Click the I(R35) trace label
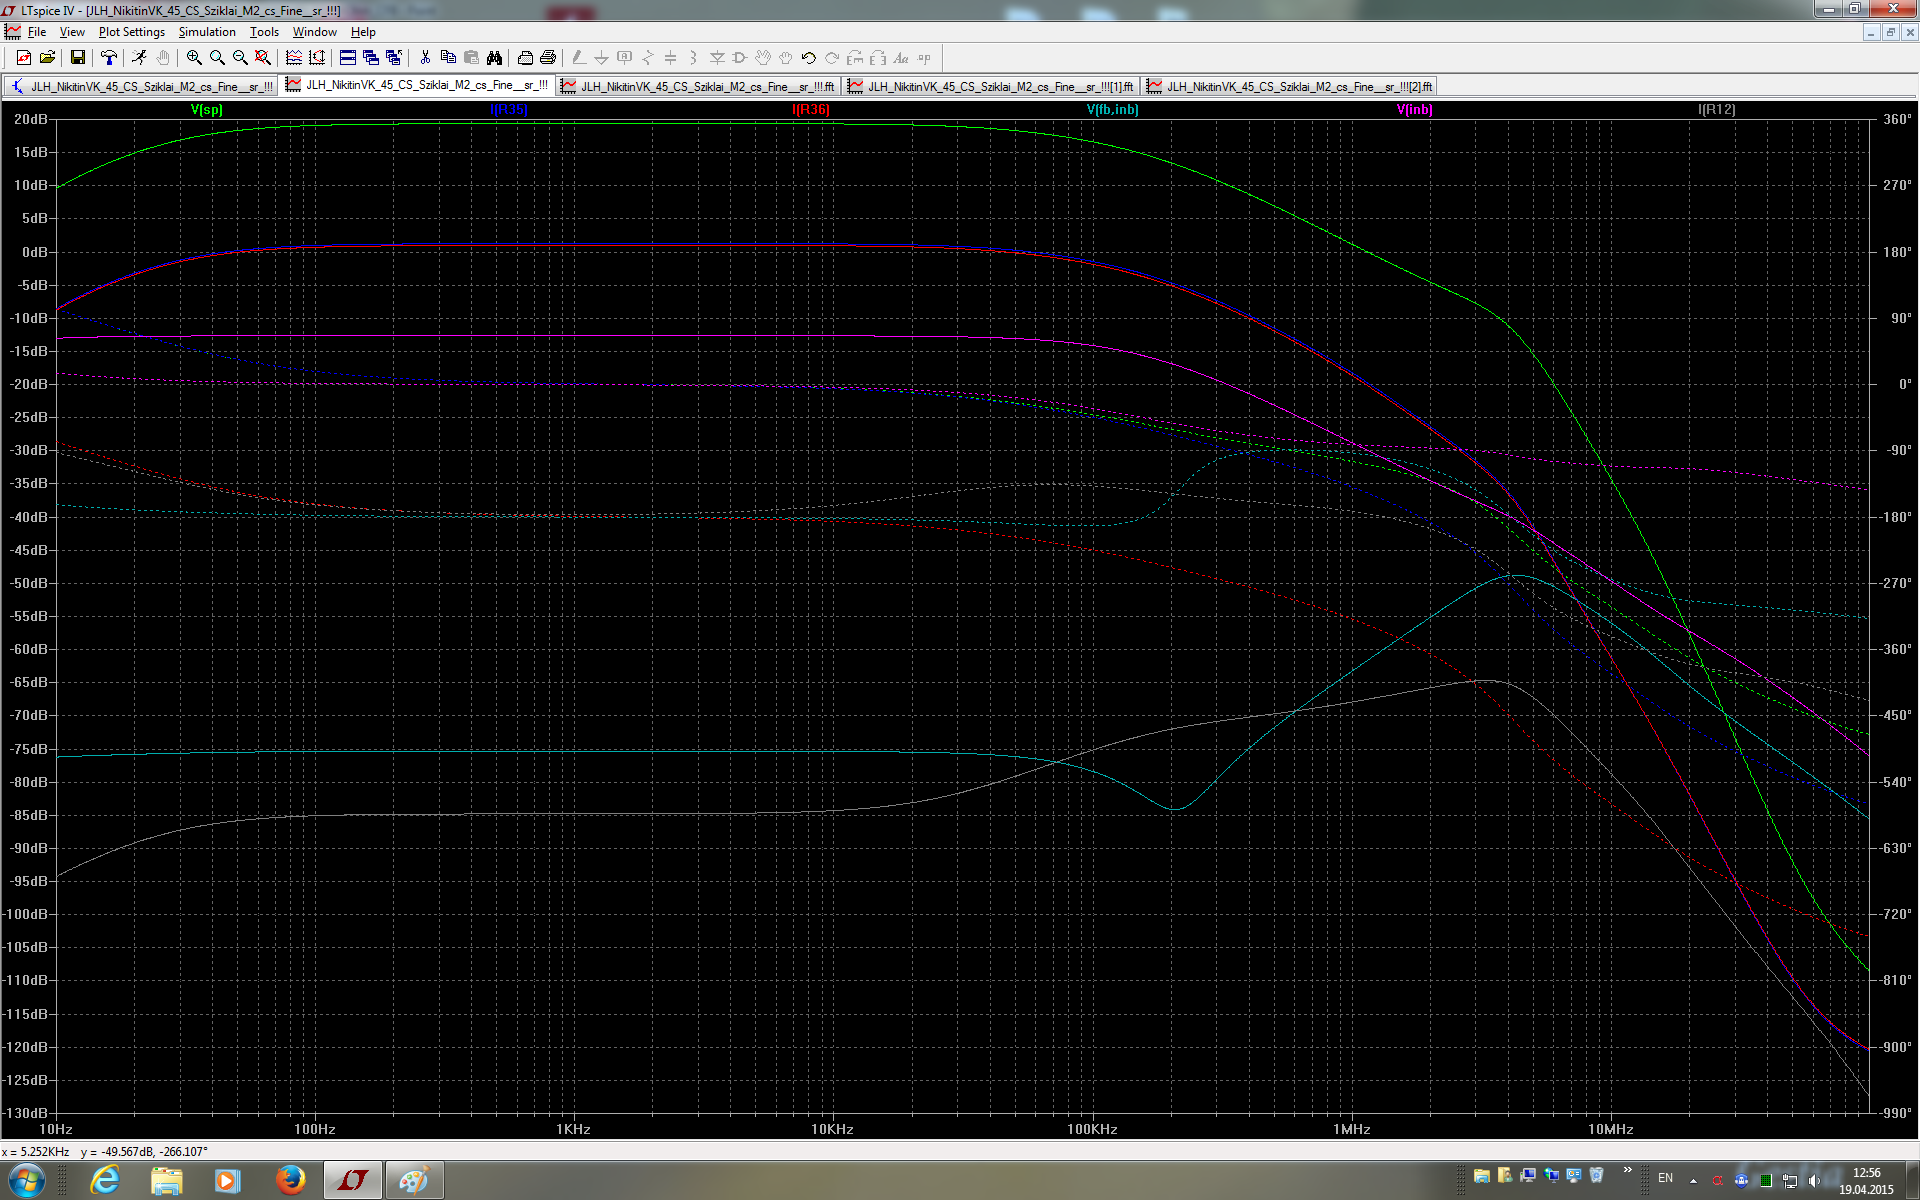The height and width of the screenshot is (1200, 1920). [509, 109]
